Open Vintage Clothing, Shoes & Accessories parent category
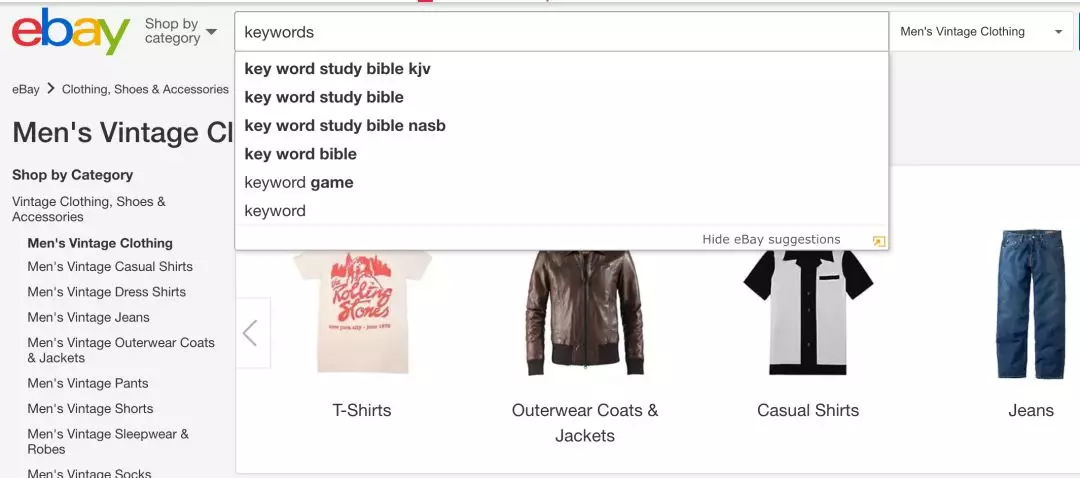The image size is (1080, 478). click(x=89, y=209)
